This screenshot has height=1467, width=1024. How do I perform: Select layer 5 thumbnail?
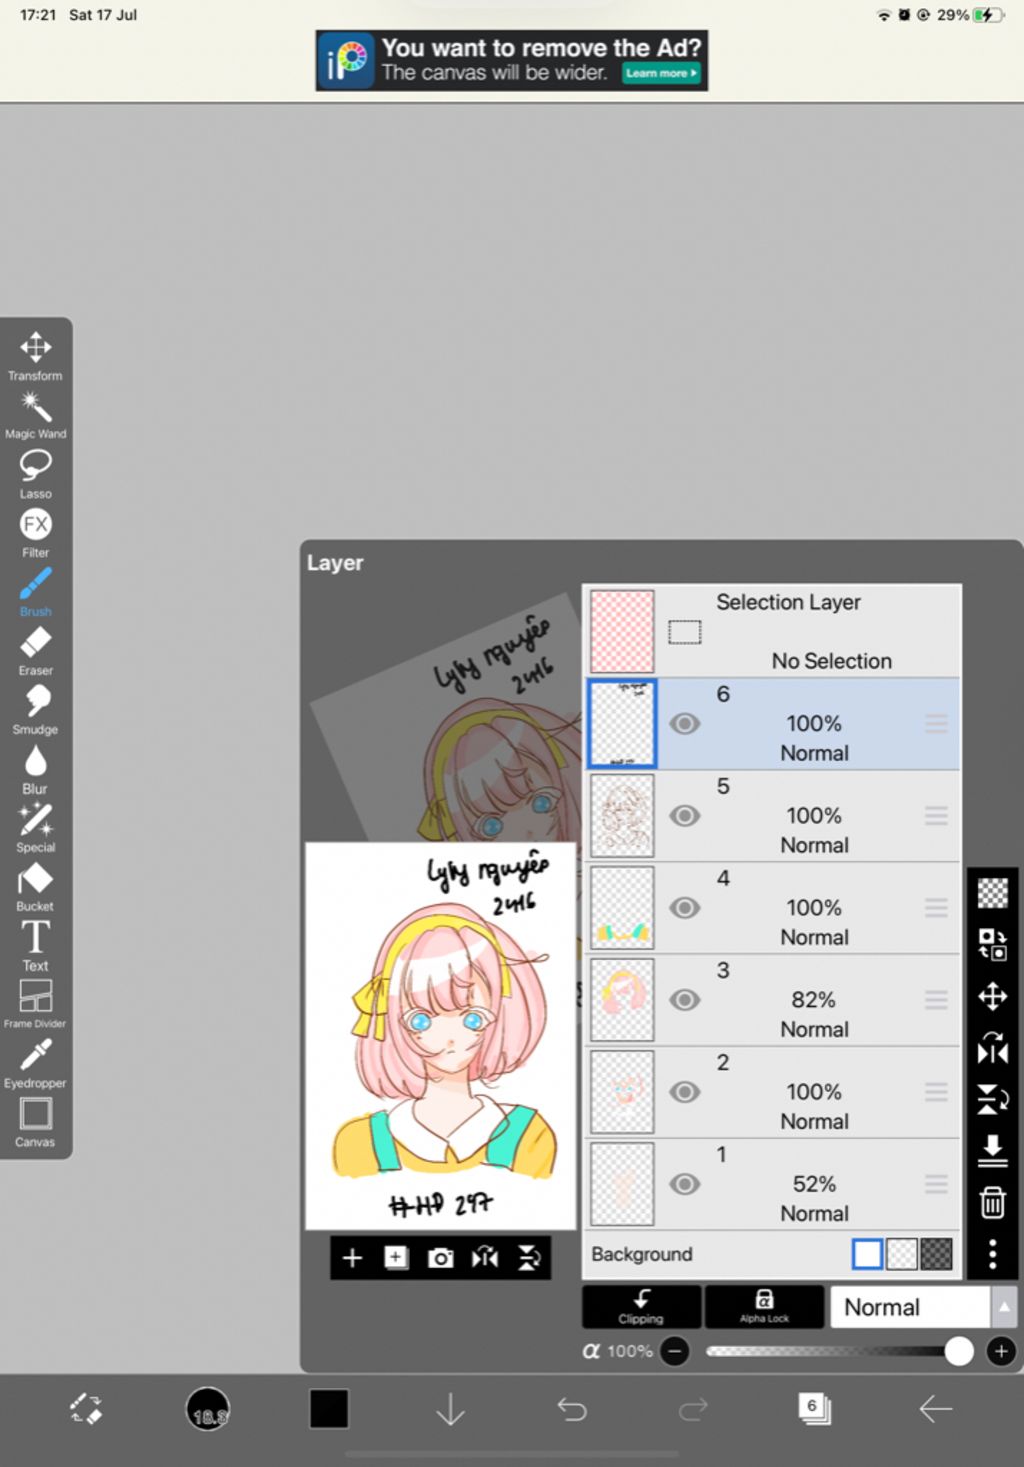click(622, 815)
